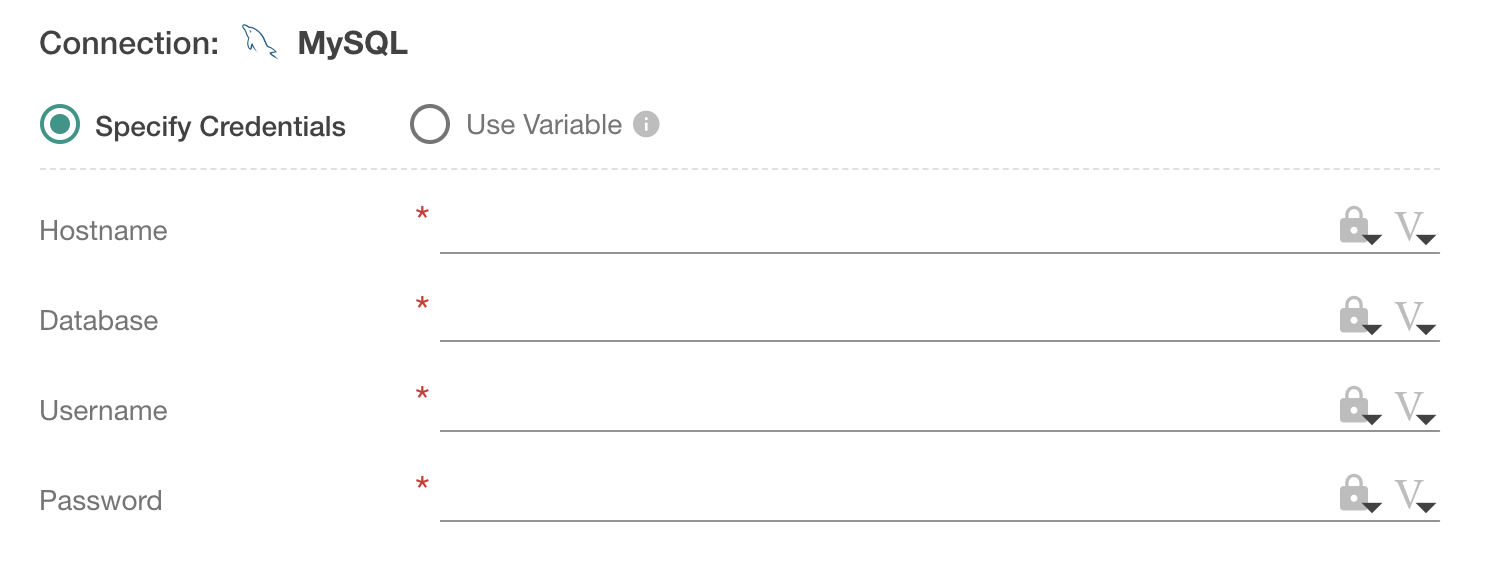Click the lock icon in Username row

tap(1356, 406)
